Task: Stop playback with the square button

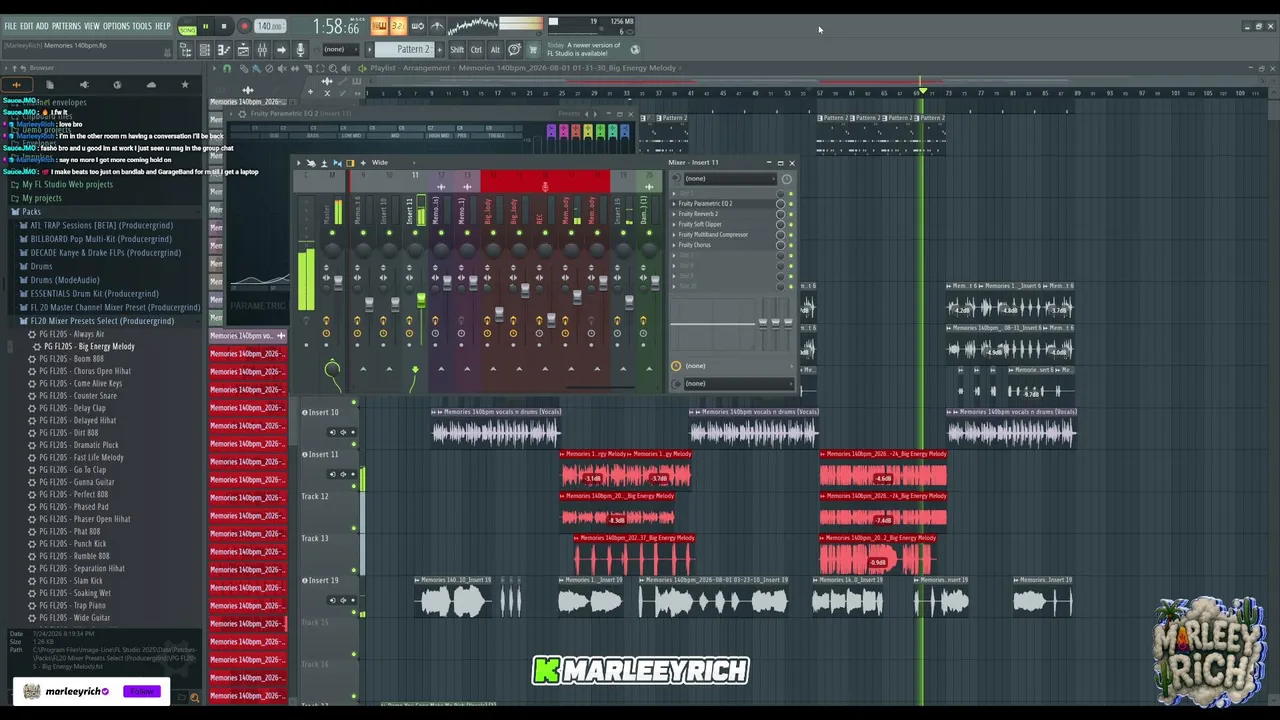Action: coord(224,27)
